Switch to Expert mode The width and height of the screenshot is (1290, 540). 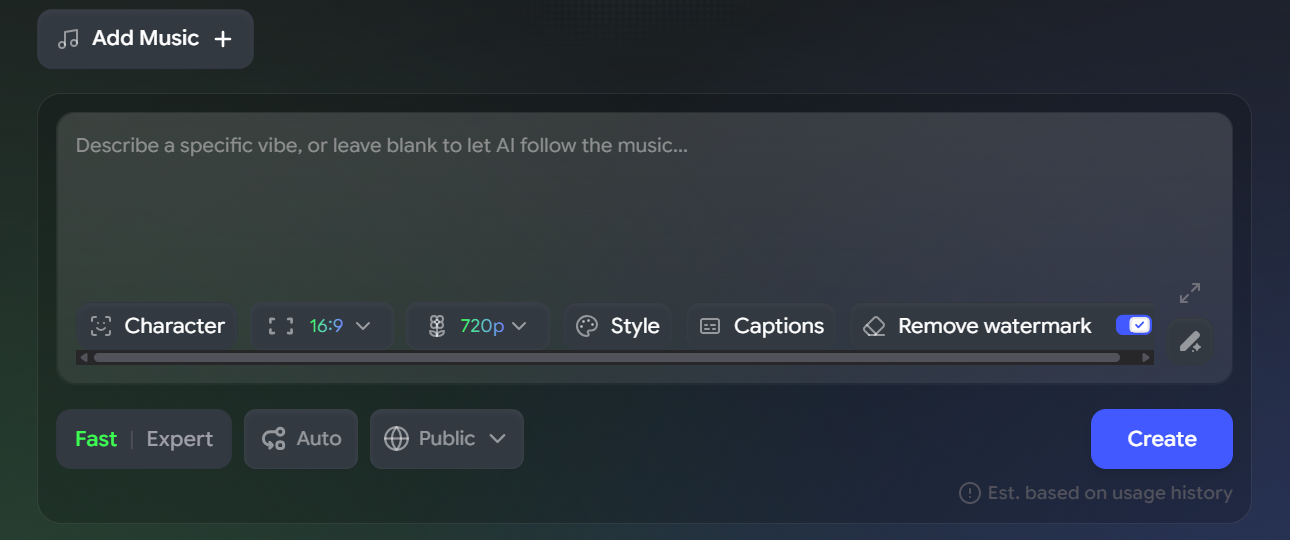click(179, 439)
